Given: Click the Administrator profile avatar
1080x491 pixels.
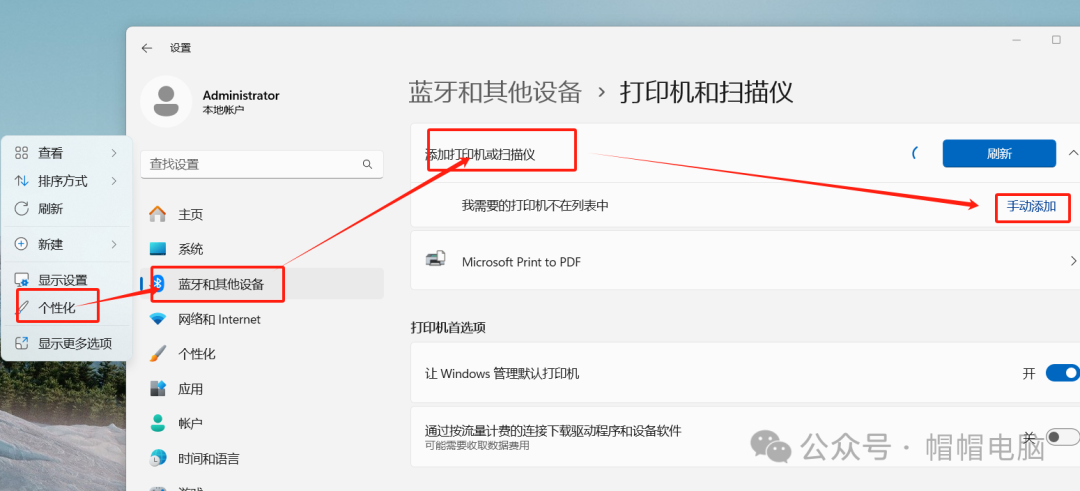Looking at the screenshot, I should tap(165, 101).
